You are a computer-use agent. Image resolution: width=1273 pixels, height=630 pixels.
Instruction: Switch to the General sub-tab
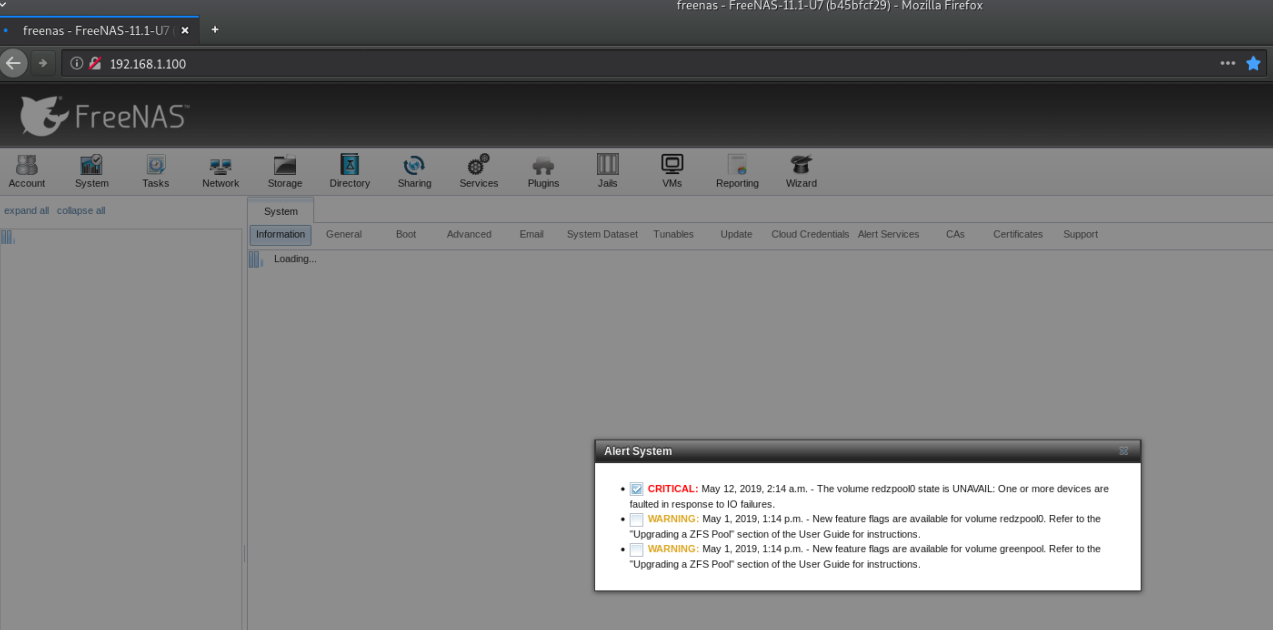[344, 234]
